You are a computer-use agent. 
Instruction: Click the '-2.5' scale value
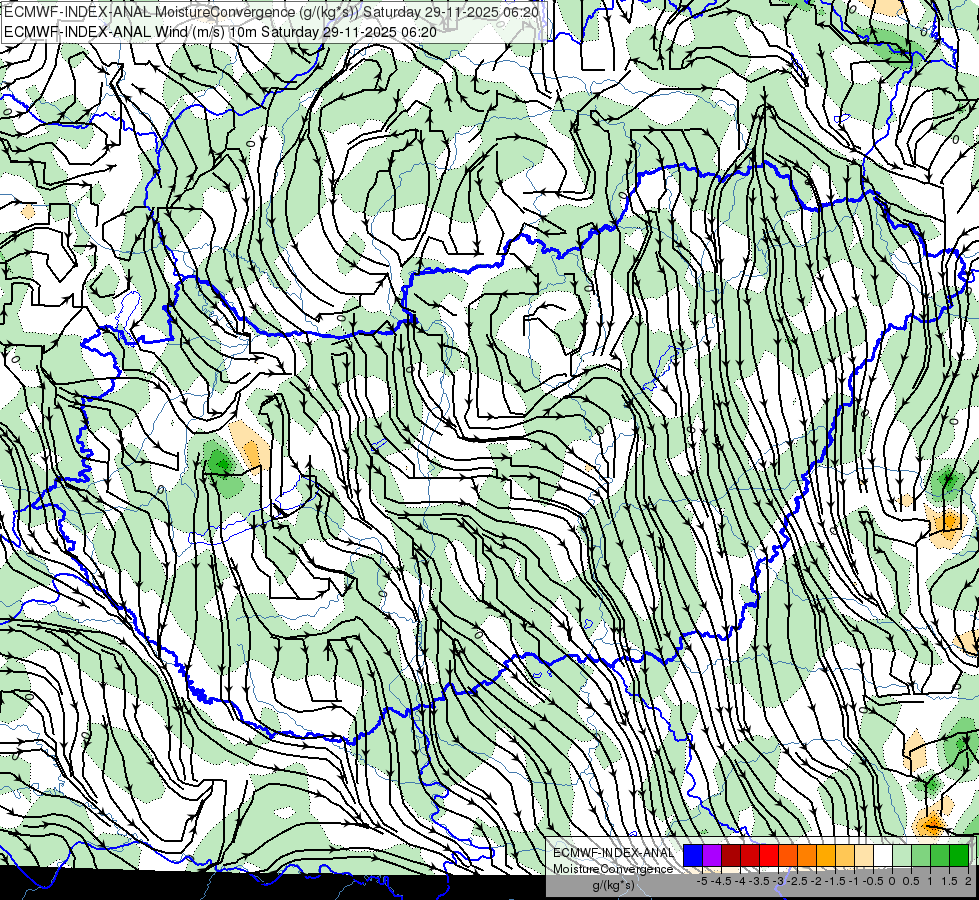coord(797,881)
